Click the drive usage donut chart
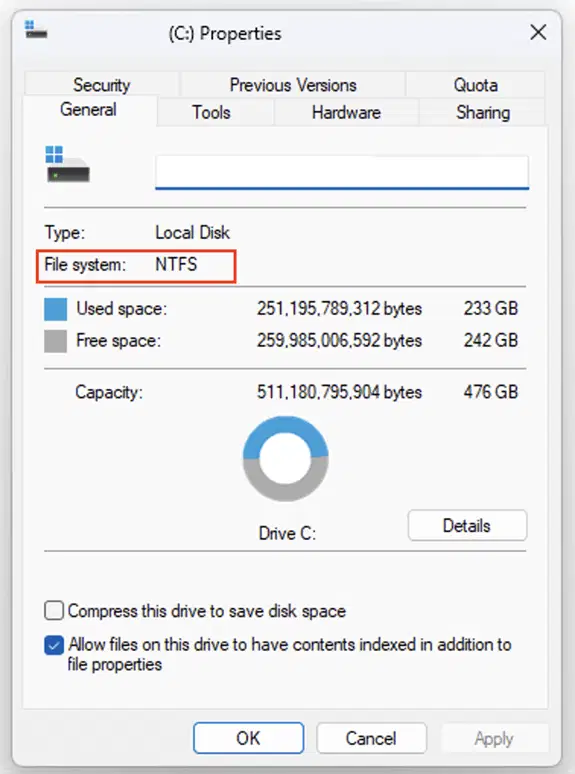Viewport: 575px width, 774px height. point(285,459)
